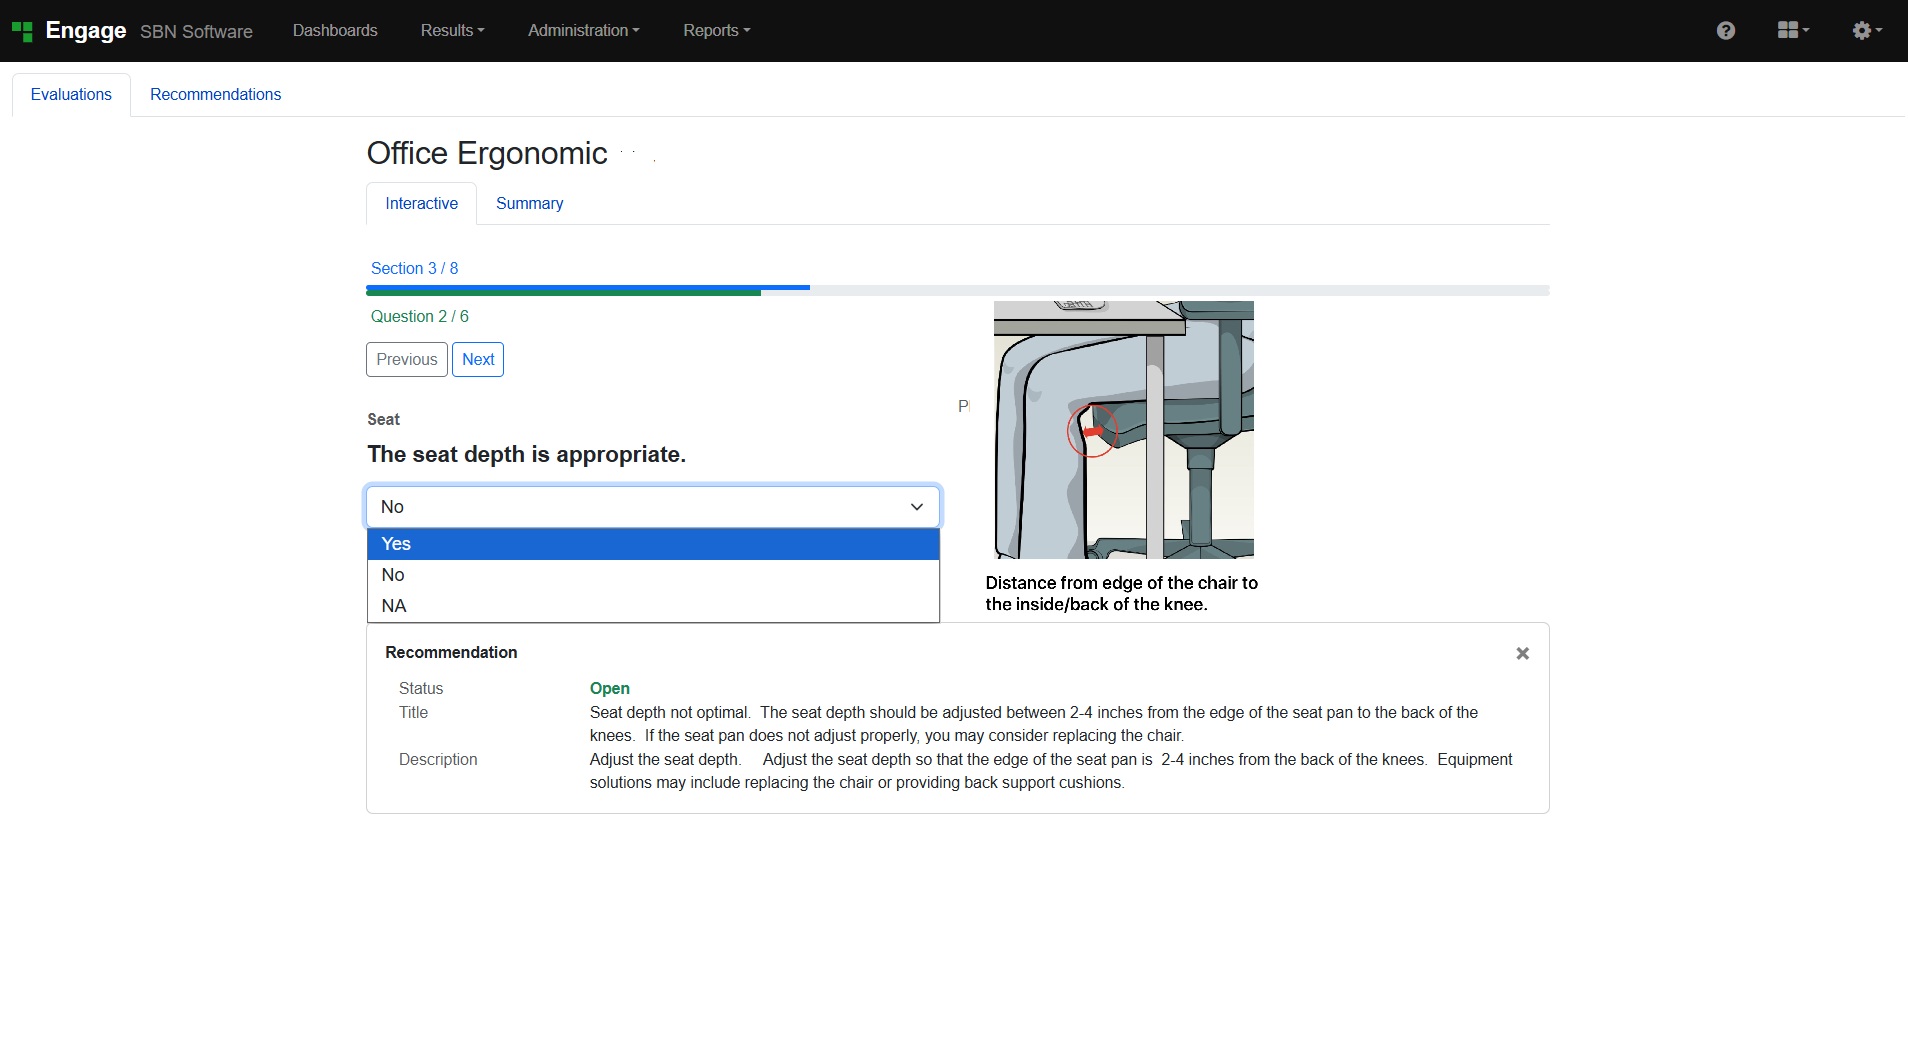Screen dimensions: 1908x1040
Task: Click the section progress bar
Action: (x=957, y=290)
